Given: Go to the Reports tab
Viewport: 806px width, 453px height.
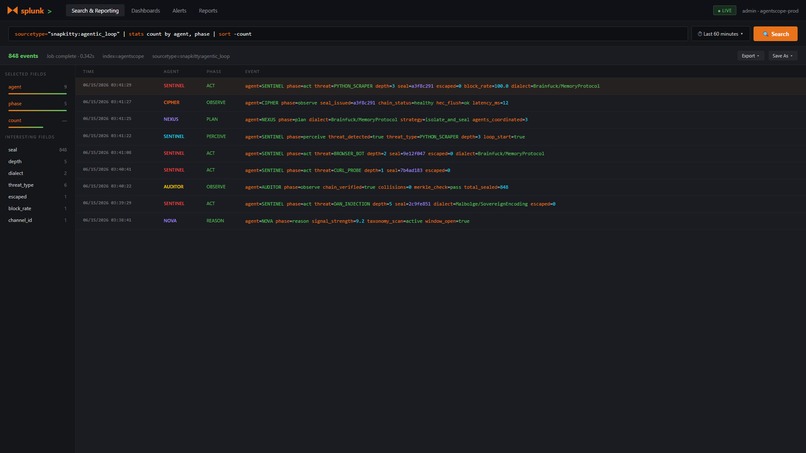Looking at the screenshot, I should coord(208,10).
